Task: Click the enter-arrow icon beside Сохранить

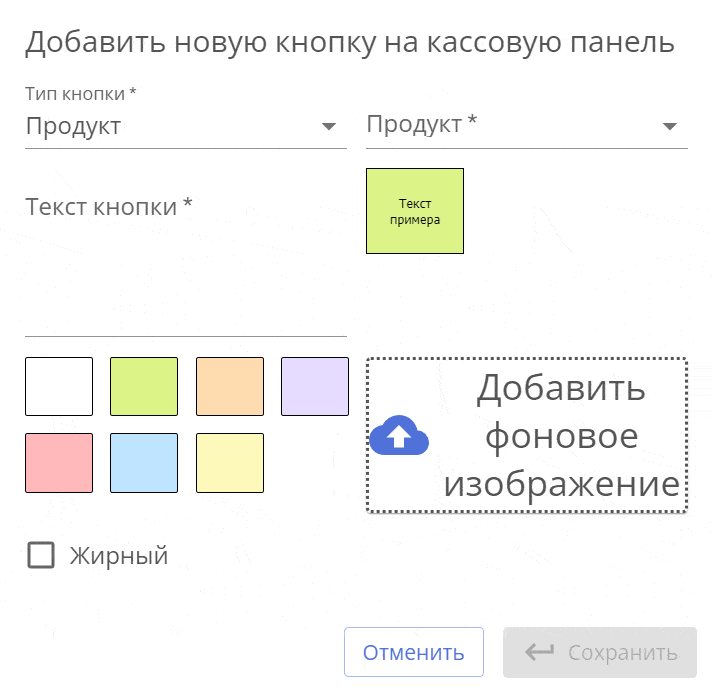Action: 539,653
